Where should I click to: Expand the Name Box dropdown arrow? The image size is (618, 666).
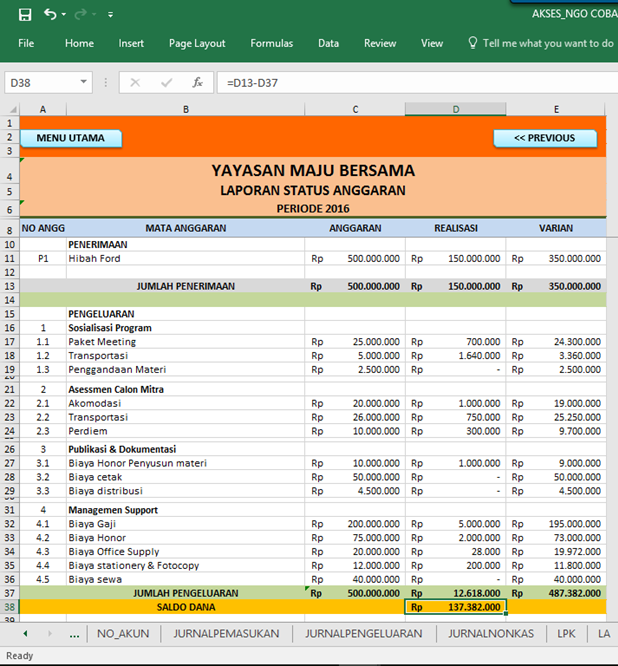tap(83, 82)
